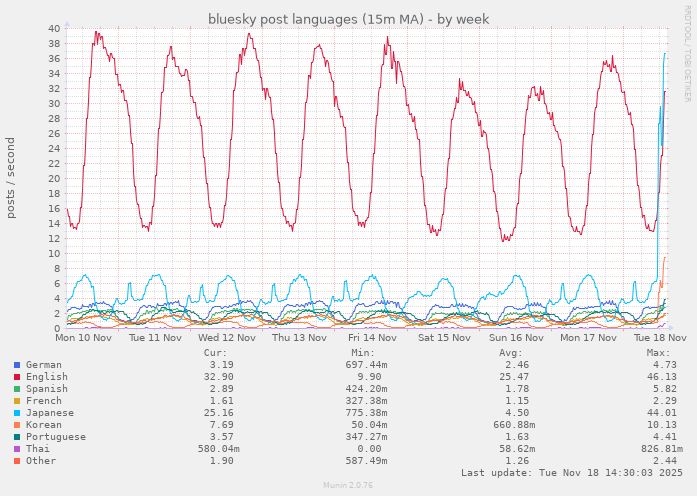Click the 'Last update' timestamp text
Viewport: 697px width, 496px height.
[x=571, y=473]
